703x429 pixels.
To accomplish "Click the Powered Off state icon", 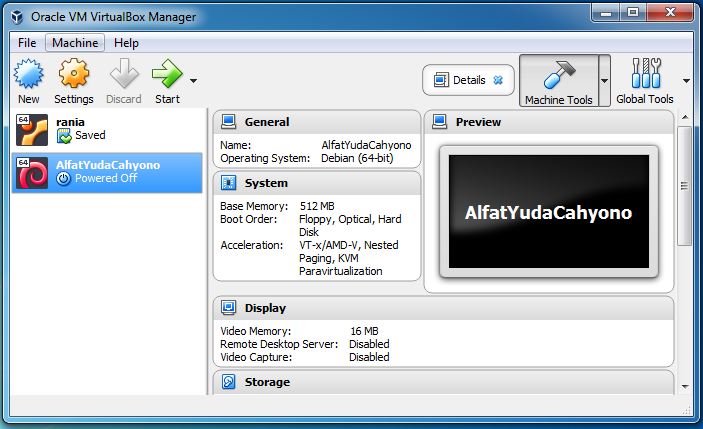I will [64, 179].
